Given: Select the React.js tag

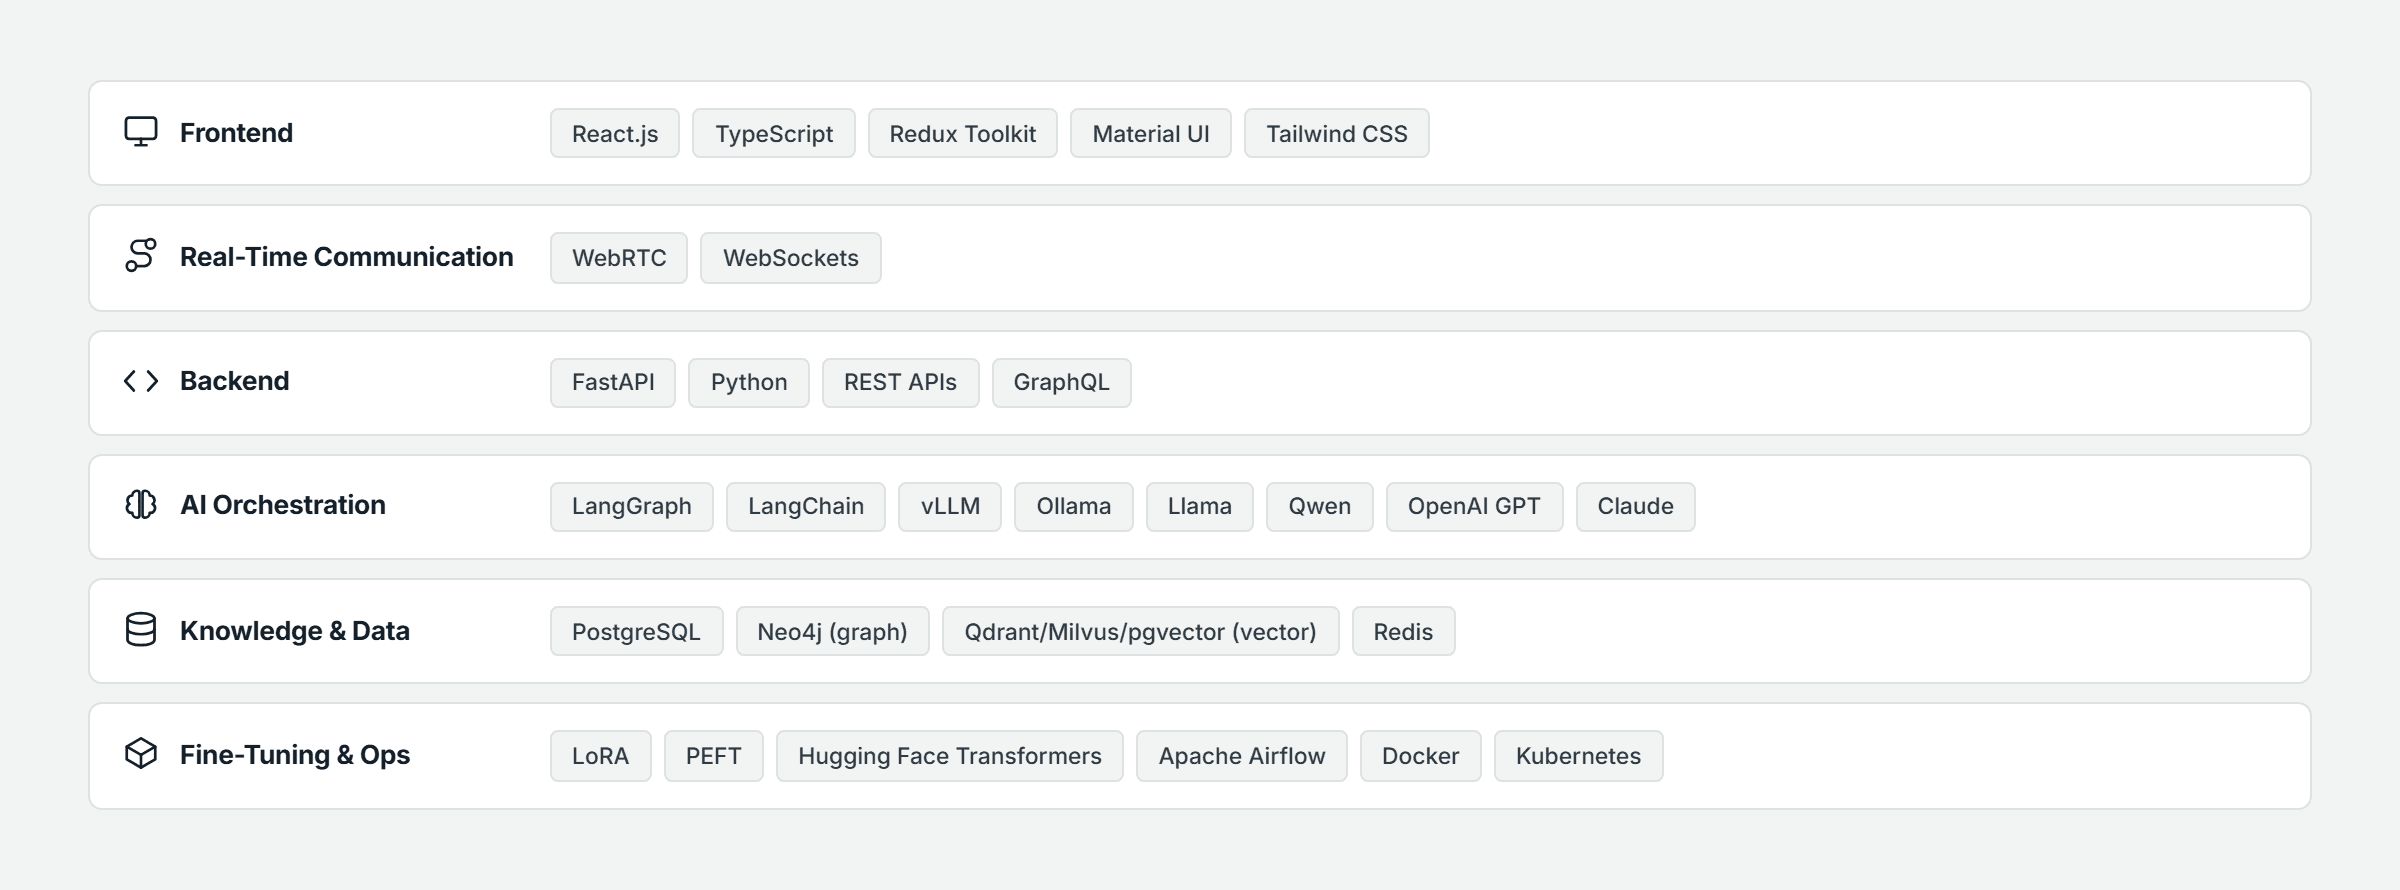Looking at the screenshot, I should pyautogui.click(x=615, y=133).
